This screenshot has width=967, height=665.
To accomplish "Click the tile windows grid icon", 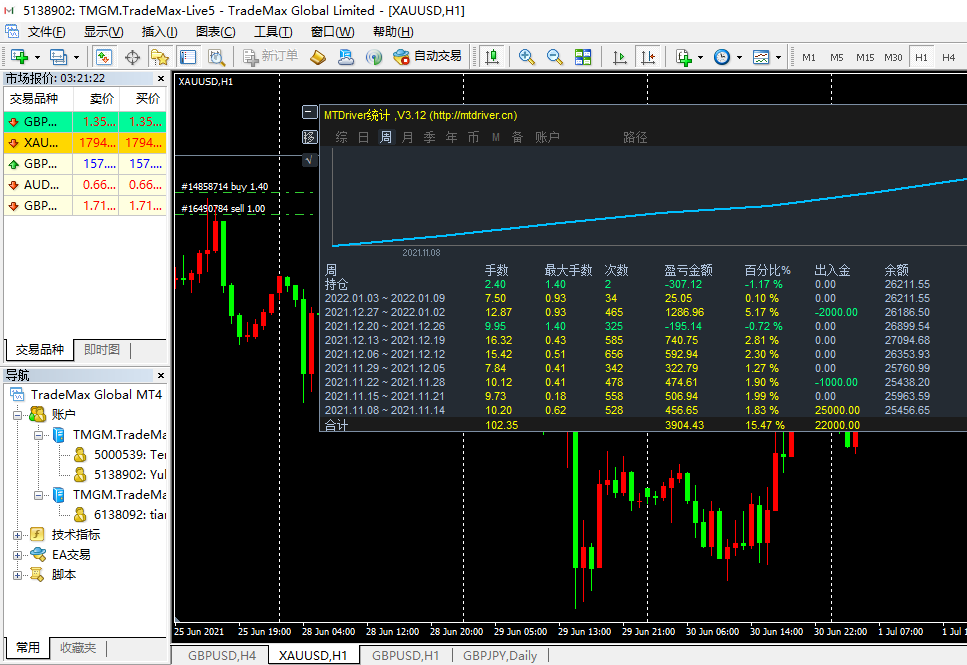I will pos(583,57).
